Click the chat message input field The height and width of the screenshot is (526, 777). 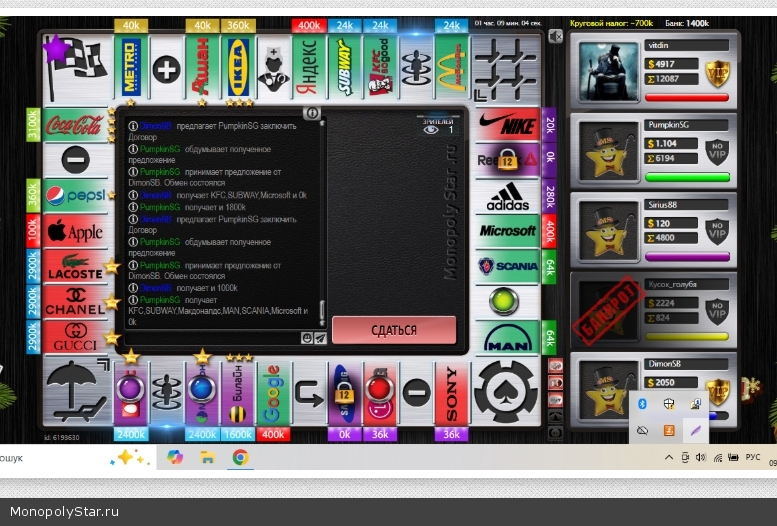[x=213, y=338]
